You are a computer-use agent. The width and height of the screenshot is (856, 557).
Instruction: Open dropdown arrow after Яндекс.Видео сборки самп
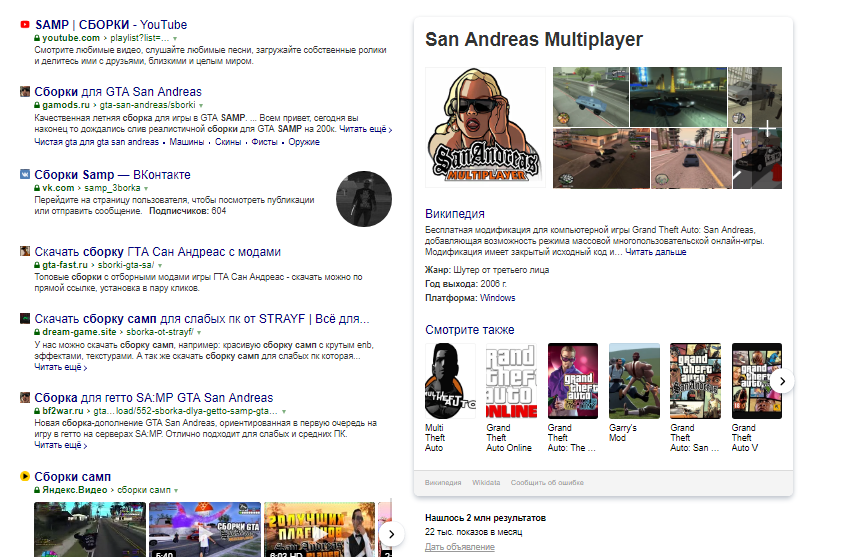pyautogui.click(x=176, y=490)
